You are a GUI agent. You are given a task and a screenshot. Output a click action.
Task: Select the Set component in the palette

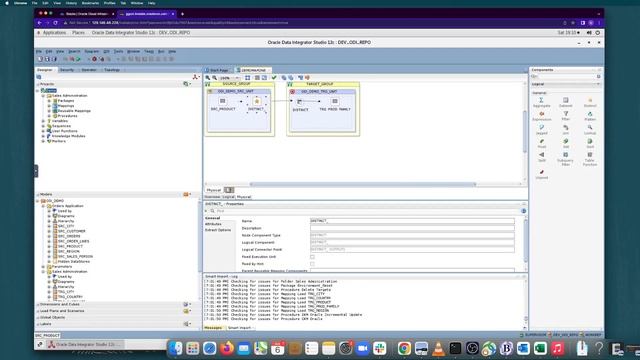coord(565,144)
